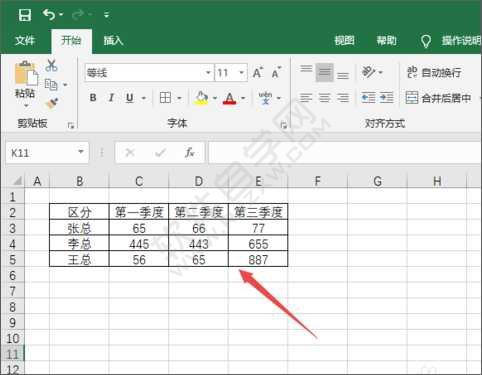Open the Borders dropdown arrow

pyautogui.click(x=179, y=98)
